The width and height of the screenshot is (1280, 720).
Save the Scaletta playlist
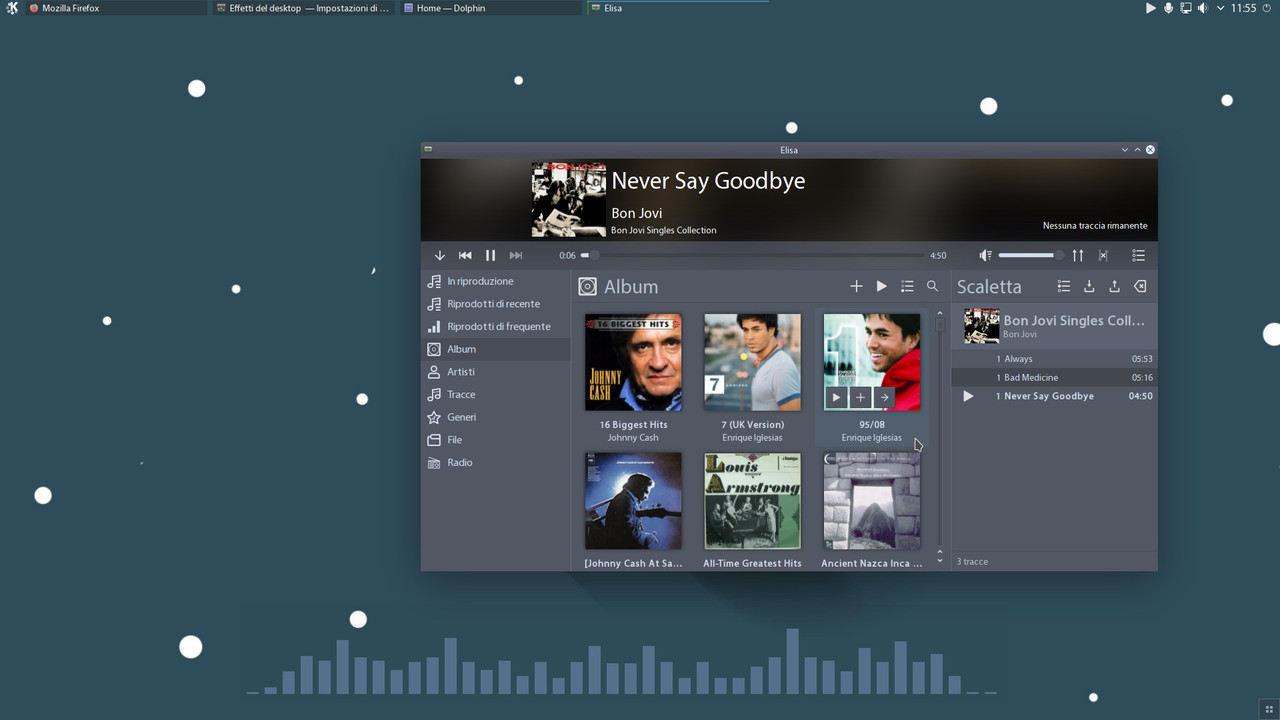[x=1114, y=286]
